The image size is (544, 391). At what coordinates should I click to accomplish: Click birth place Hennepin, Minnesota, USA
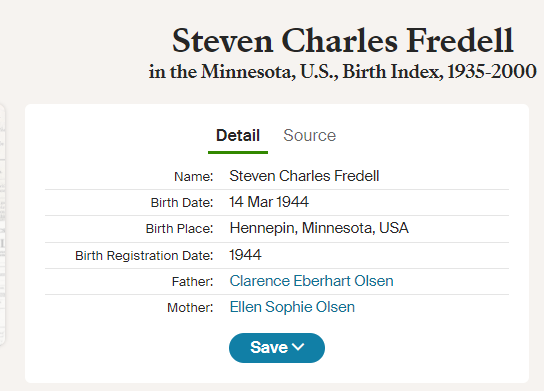click(x=319, y=228)
